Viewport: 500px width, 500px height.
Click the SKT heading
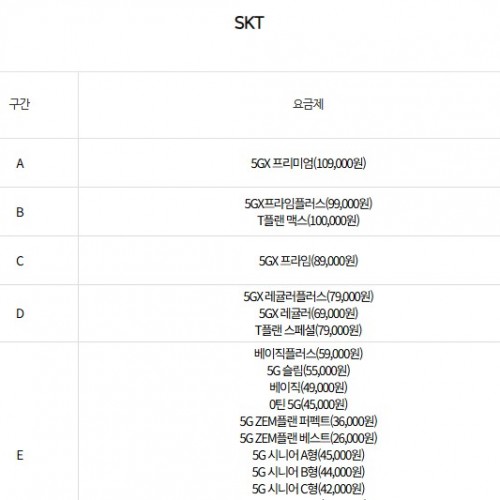(x=249, y=23)
